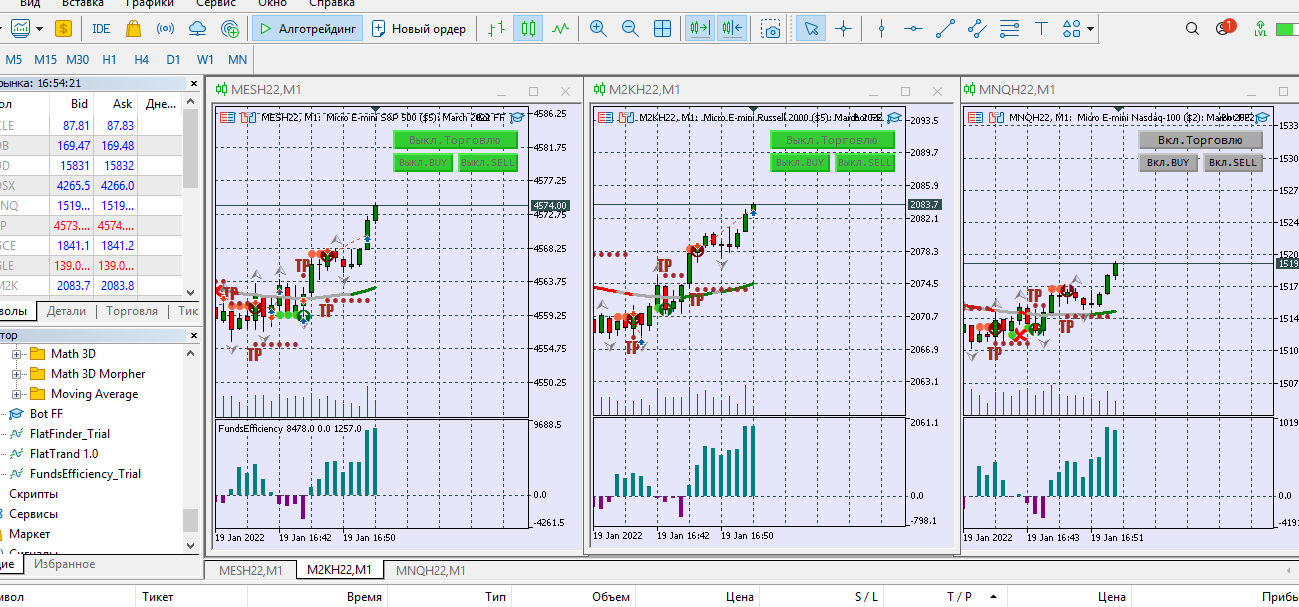The width and height of the screenshot is (1299, 607).
Task: Click the green LVL connection icon
Action: (1260, 29)
